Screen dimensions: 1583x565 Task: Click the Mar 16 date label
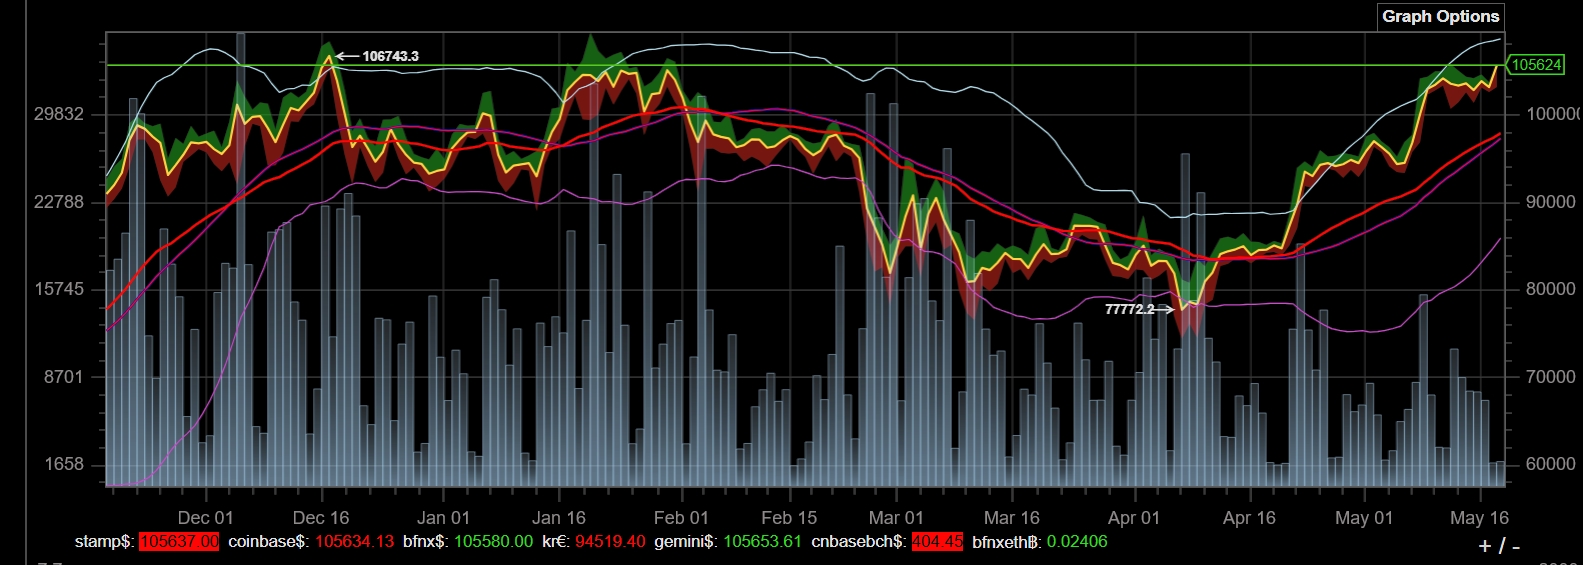click(x=1012, y=518)
